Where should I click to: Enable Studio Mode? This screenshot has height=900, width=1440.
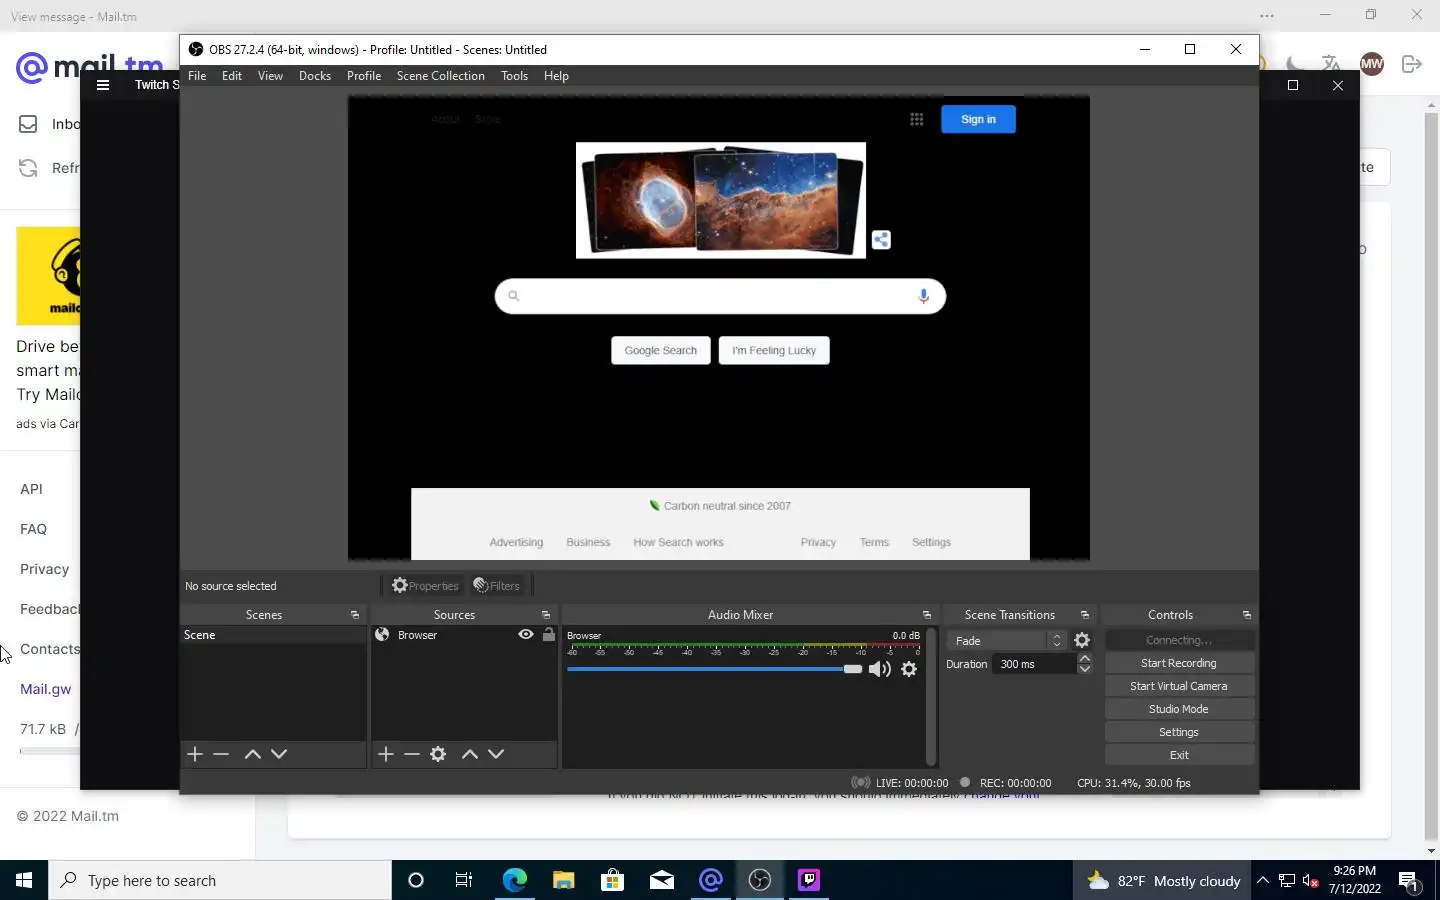pyautogui.click(x=1179, y=709)
